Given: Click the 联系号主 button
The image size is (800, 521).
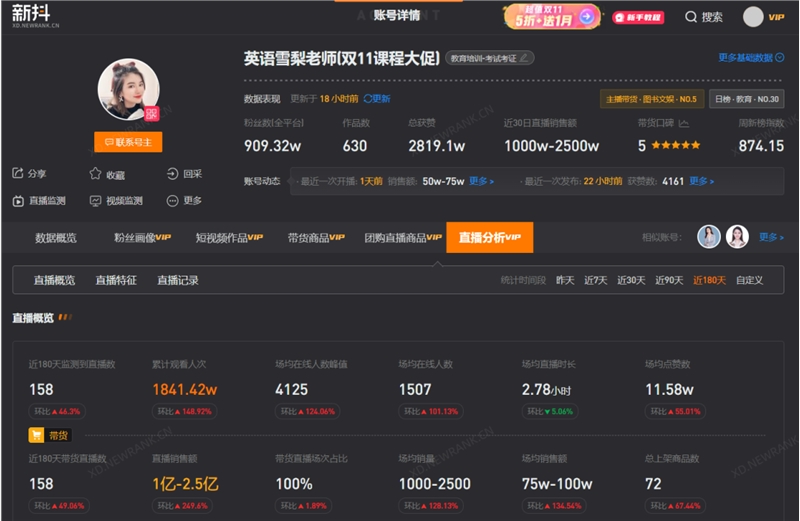Looking at the screenshot, I should [128, 142].
